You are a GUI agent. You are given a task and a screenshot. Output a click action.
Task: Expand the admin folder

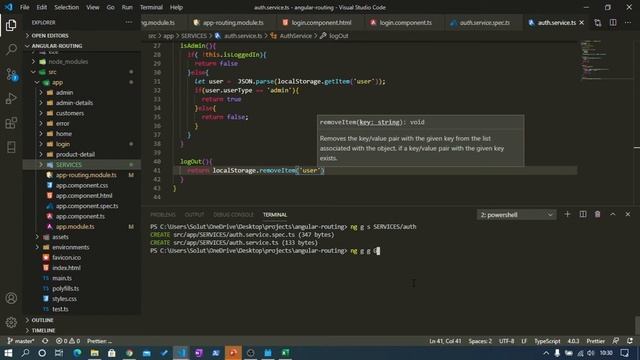(x=82, y=93)
